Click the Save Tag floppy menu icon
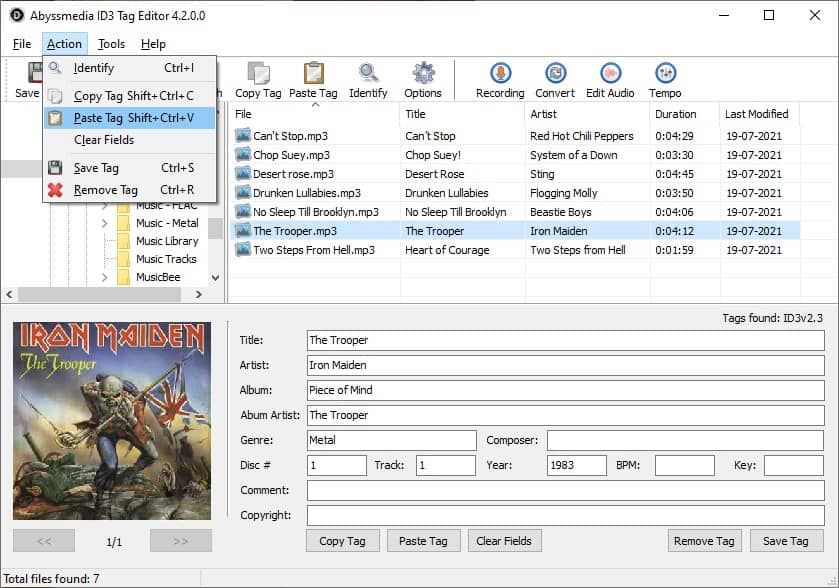Screen dimensions: 839x588 click(55, 168)
